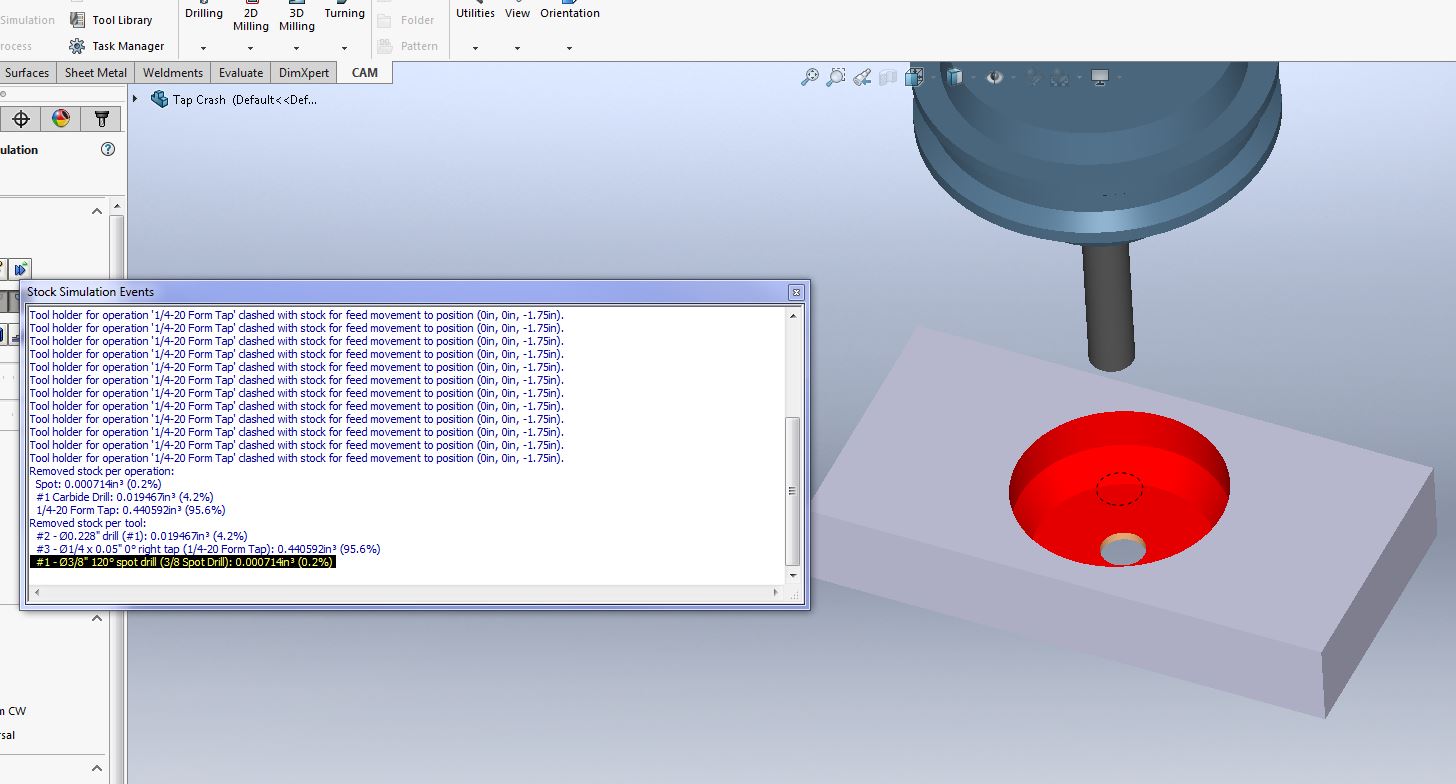Expand the Tap Crash feature tree
This screenshot has width=1456, height=784.
134,99
